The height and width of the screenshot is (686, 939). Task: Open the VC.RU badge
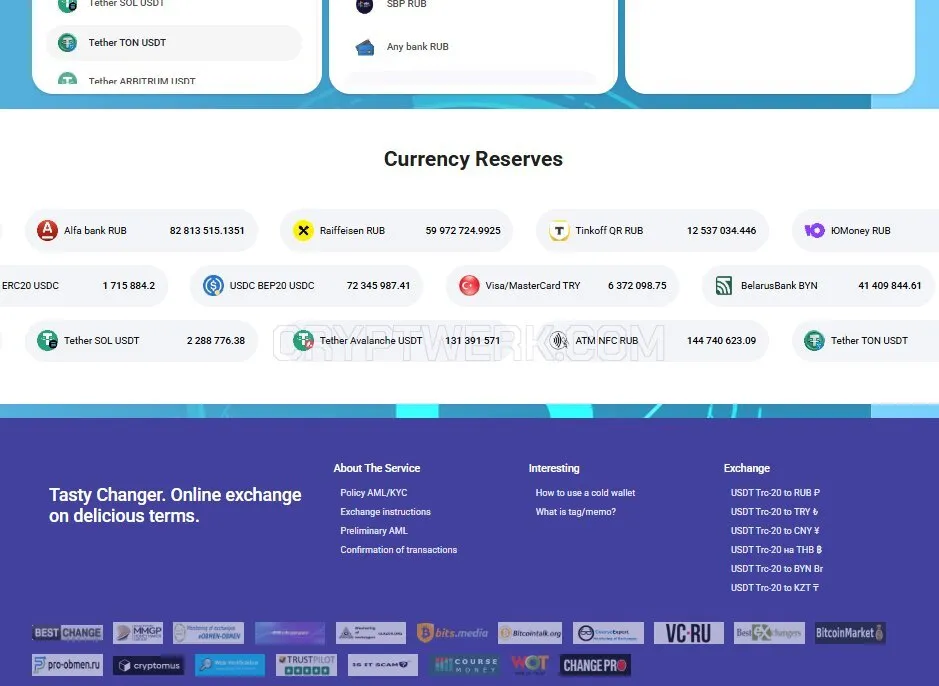click(689, 633)
